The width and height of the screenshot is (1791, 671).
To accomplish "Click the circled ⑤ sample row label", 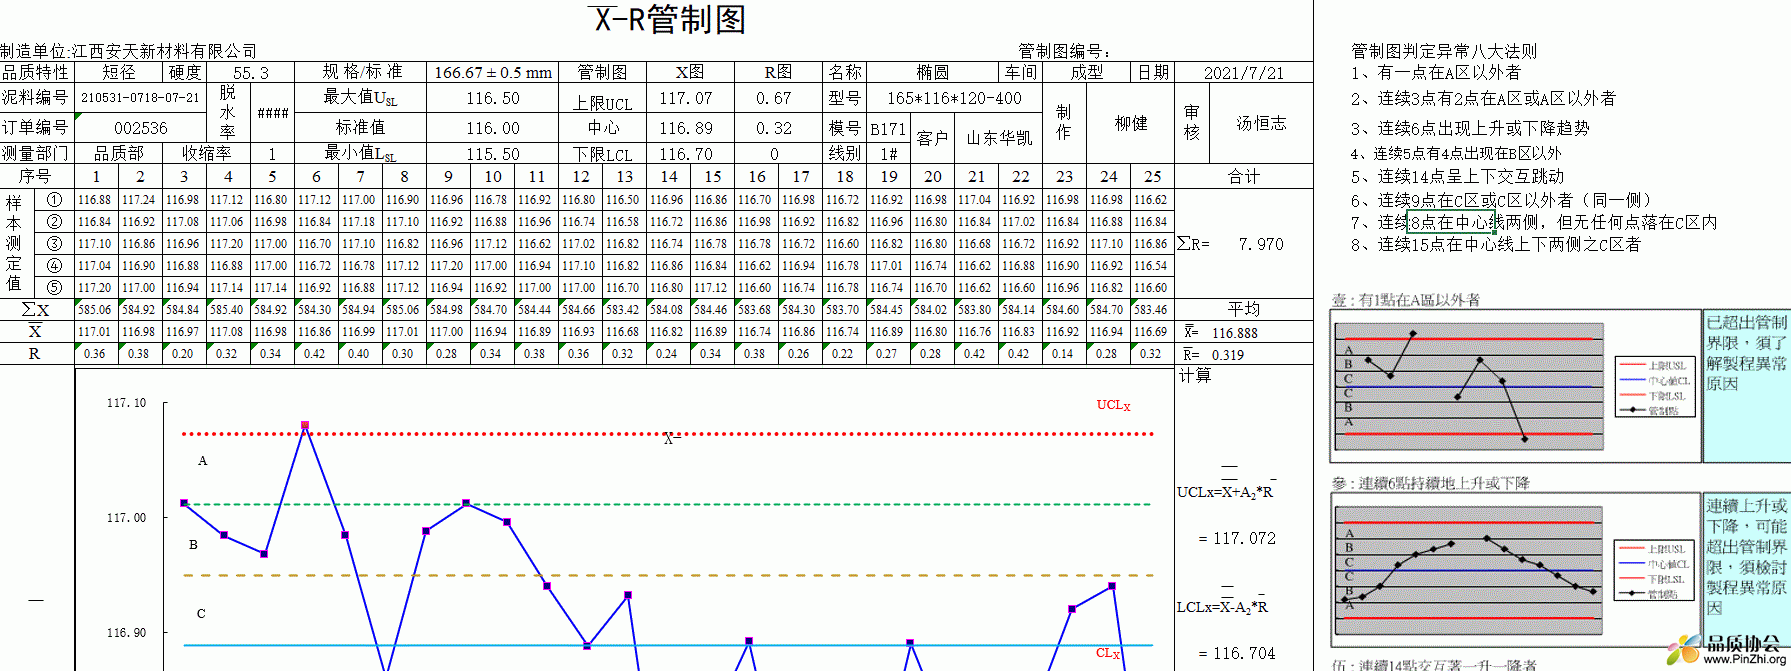I will [x=55, y=287].
